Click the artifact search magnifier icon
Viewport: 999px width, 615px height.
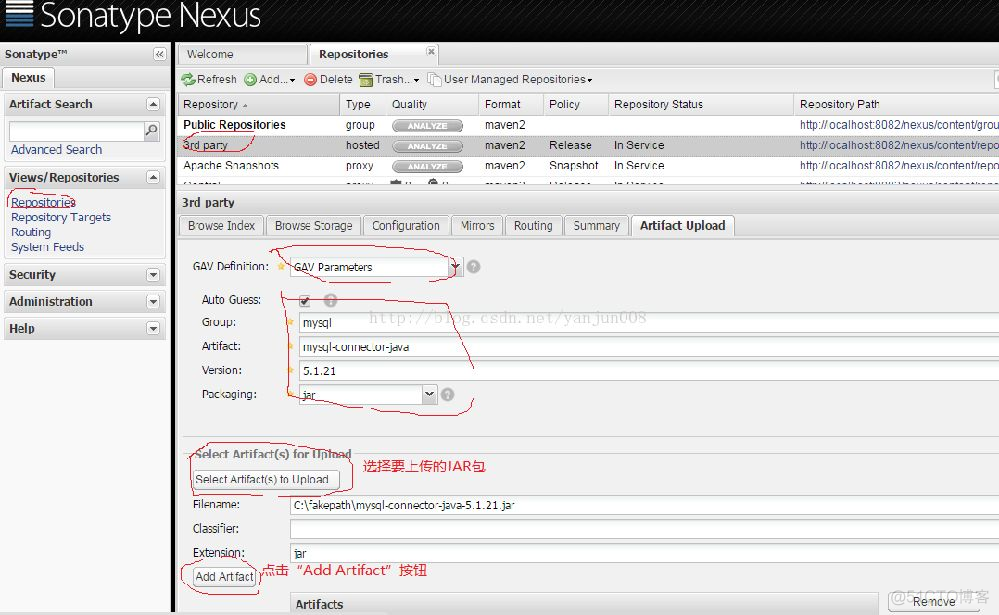tap(152, 131)
